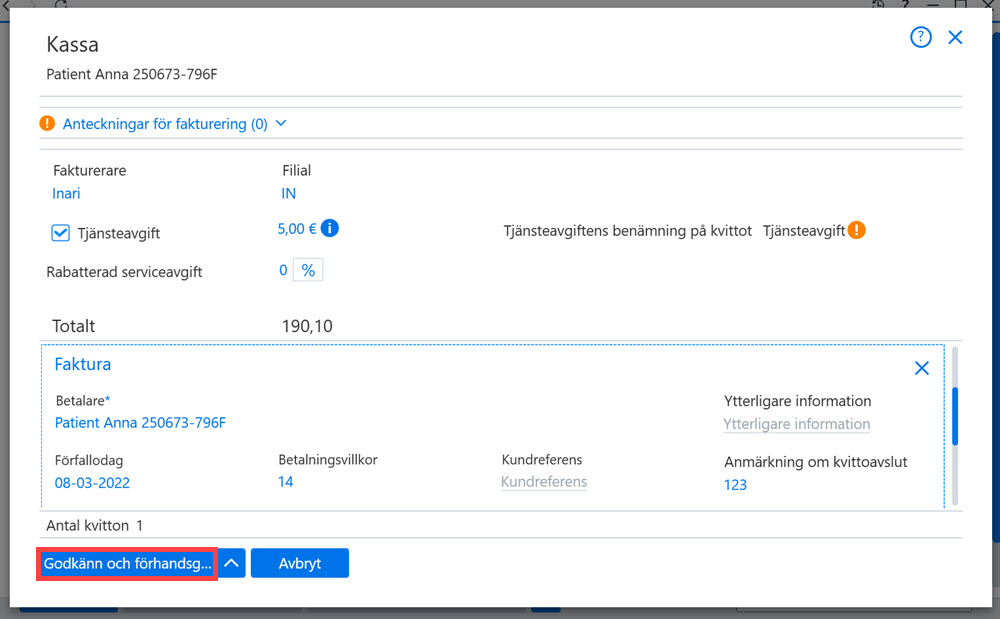Open payer link Patient Anna 250673-796F
This screenshot has height=619, width=1000.
coord(140,423)
